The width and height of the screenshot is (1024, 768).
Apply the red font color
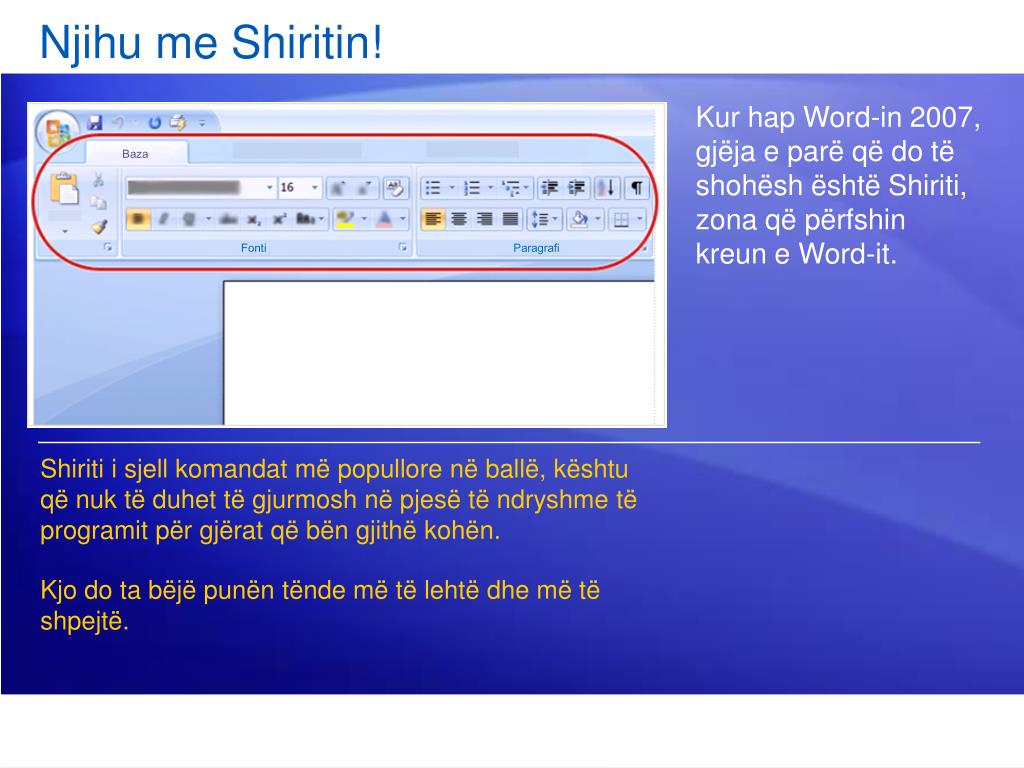(x=385, y=219)
